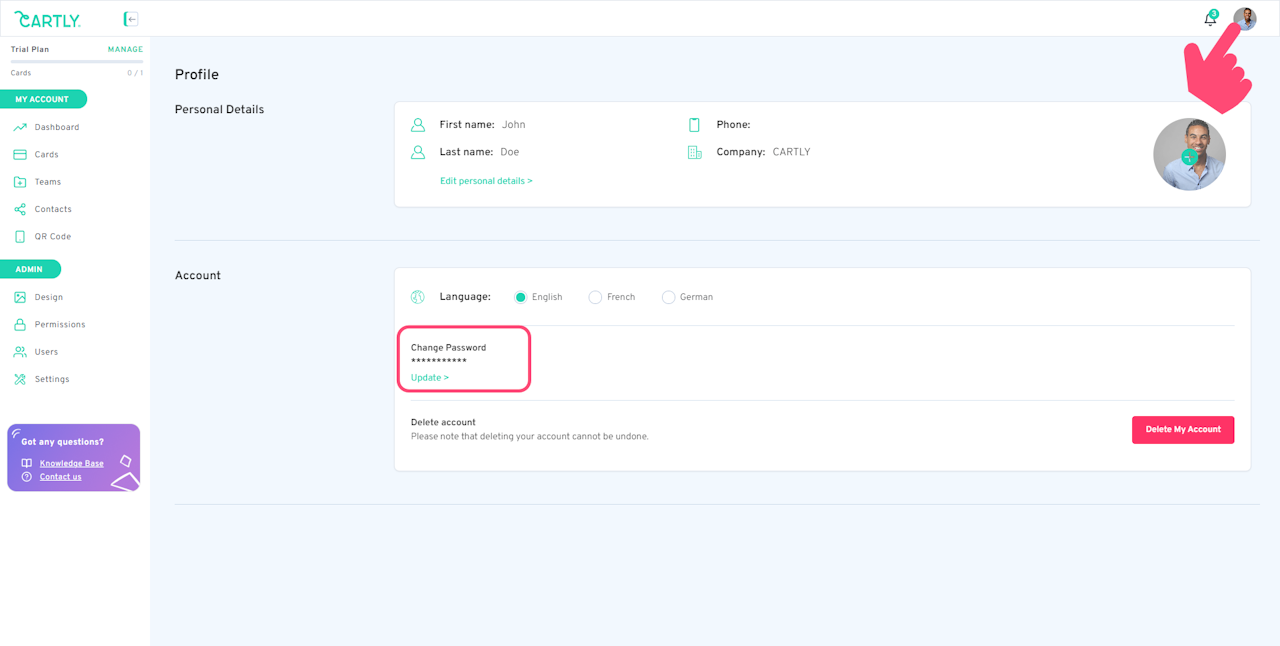Click the Cards icon in the sidebar
The width and height of the screenshot is (1280, 646).
tap(20, 155)
